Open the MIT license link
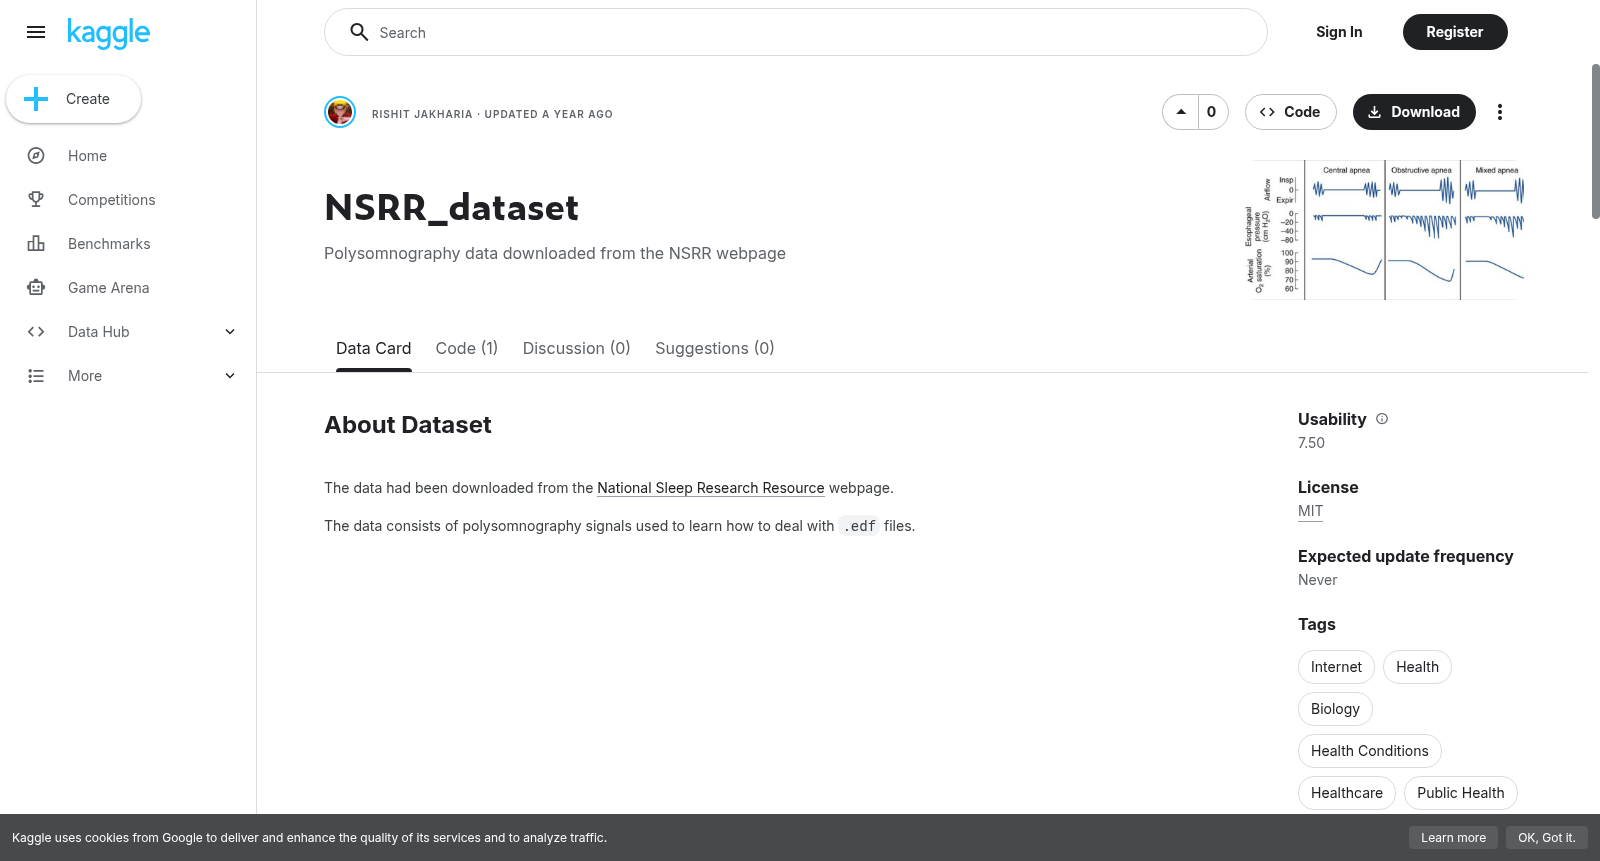Screen dimensions: 1600x861 point(1310,511)
